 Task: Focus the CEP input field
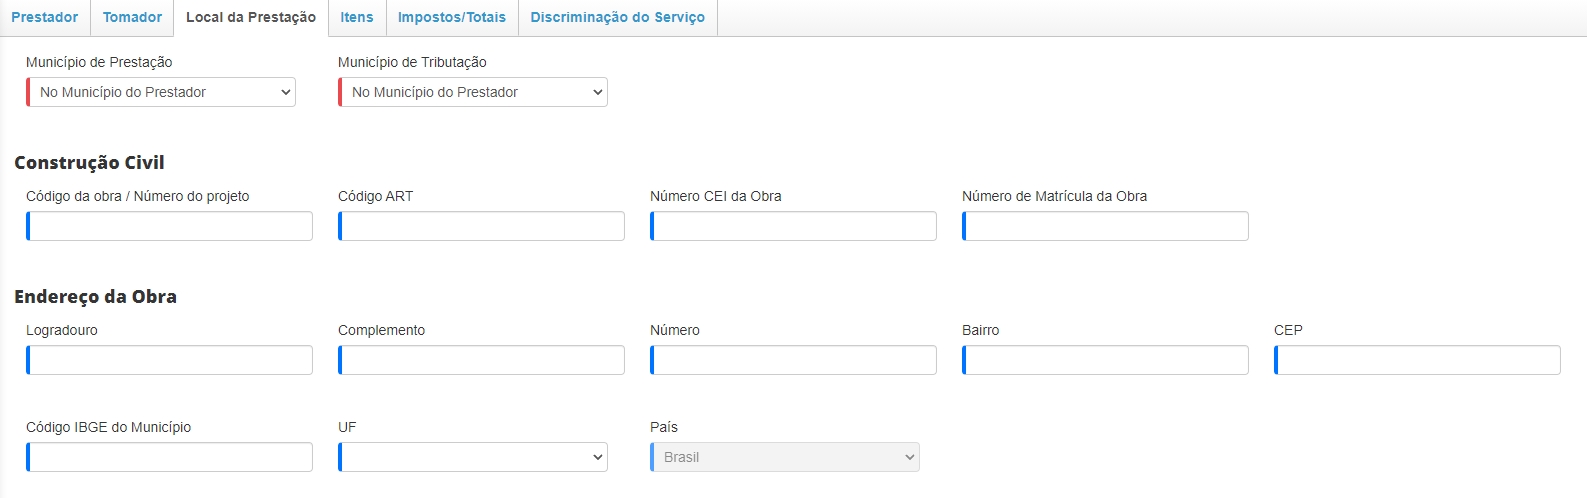click(x=1418, y=360)
